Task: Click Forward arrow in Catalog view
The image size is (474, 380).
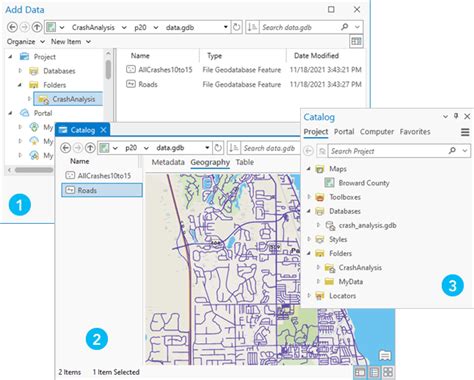Action: point(78,148)
